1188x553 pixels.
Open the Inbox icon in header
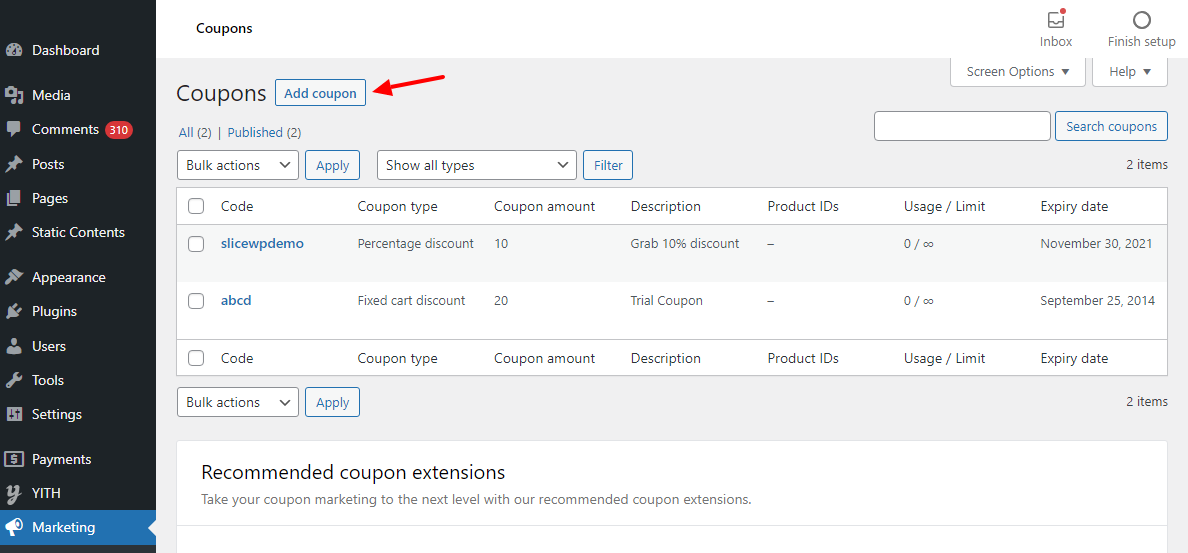click(1055, 20)
